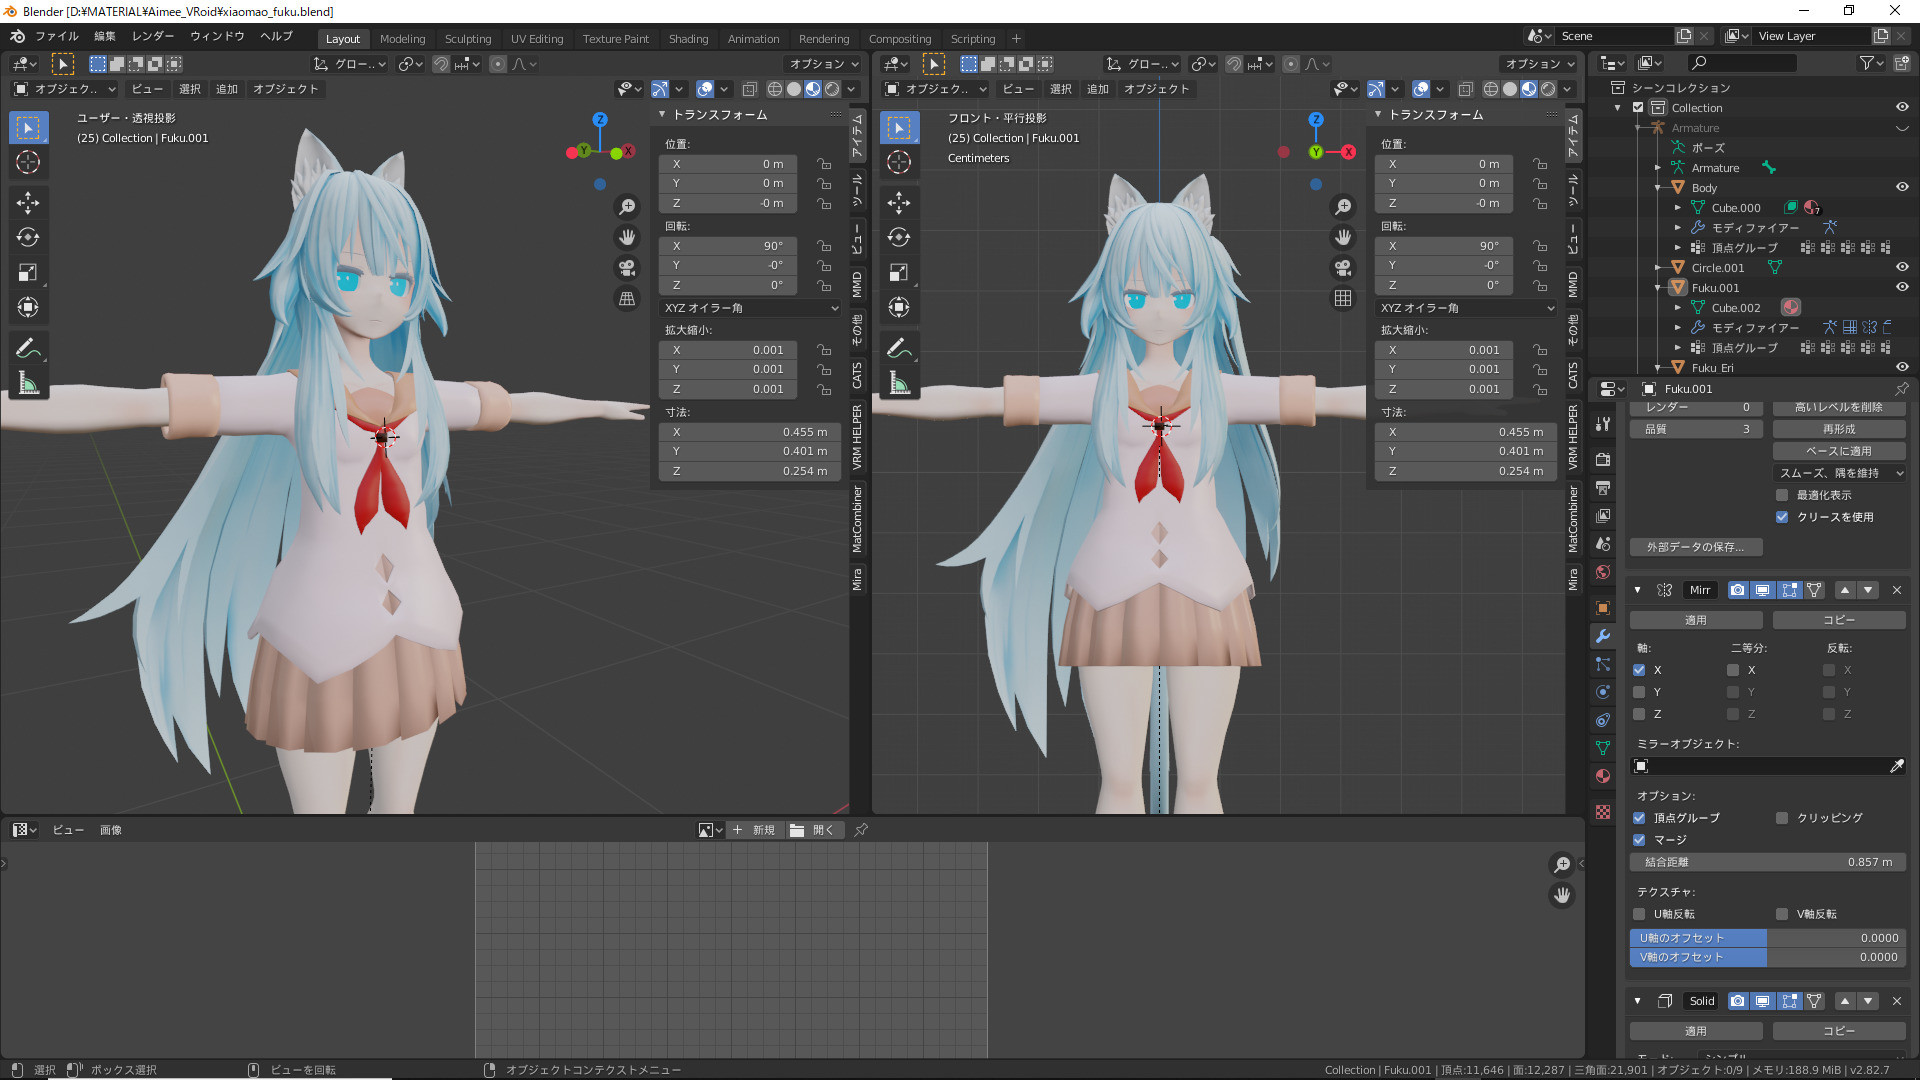Open the Output properties printer tab
The height and width of the screenshot is (1080, 1920).
coord(1603,487)
